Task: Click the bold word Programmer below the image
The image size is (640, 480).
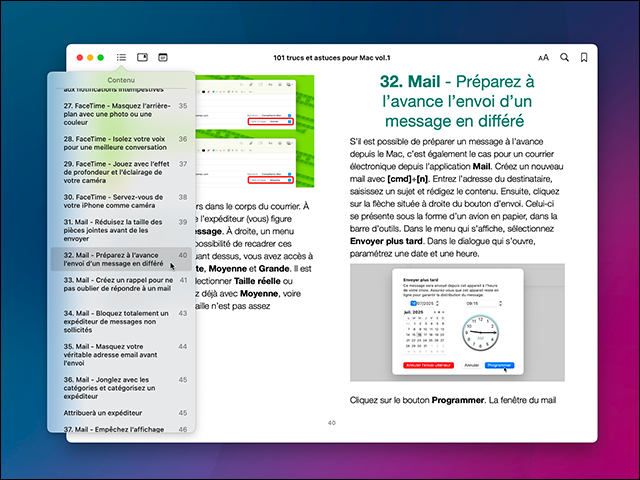Action: 458,400
